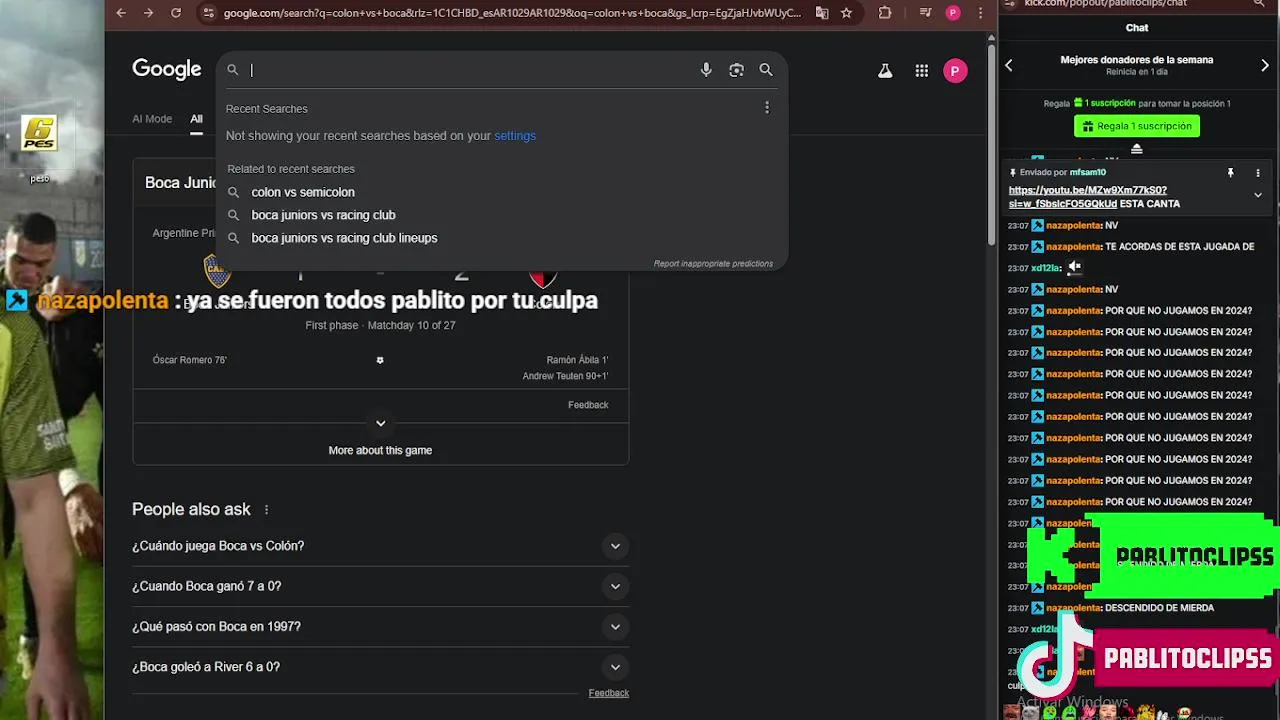The image size is (1280, 720).
Task: Click "Recent Searches" heading text
Action: point(267,109)
